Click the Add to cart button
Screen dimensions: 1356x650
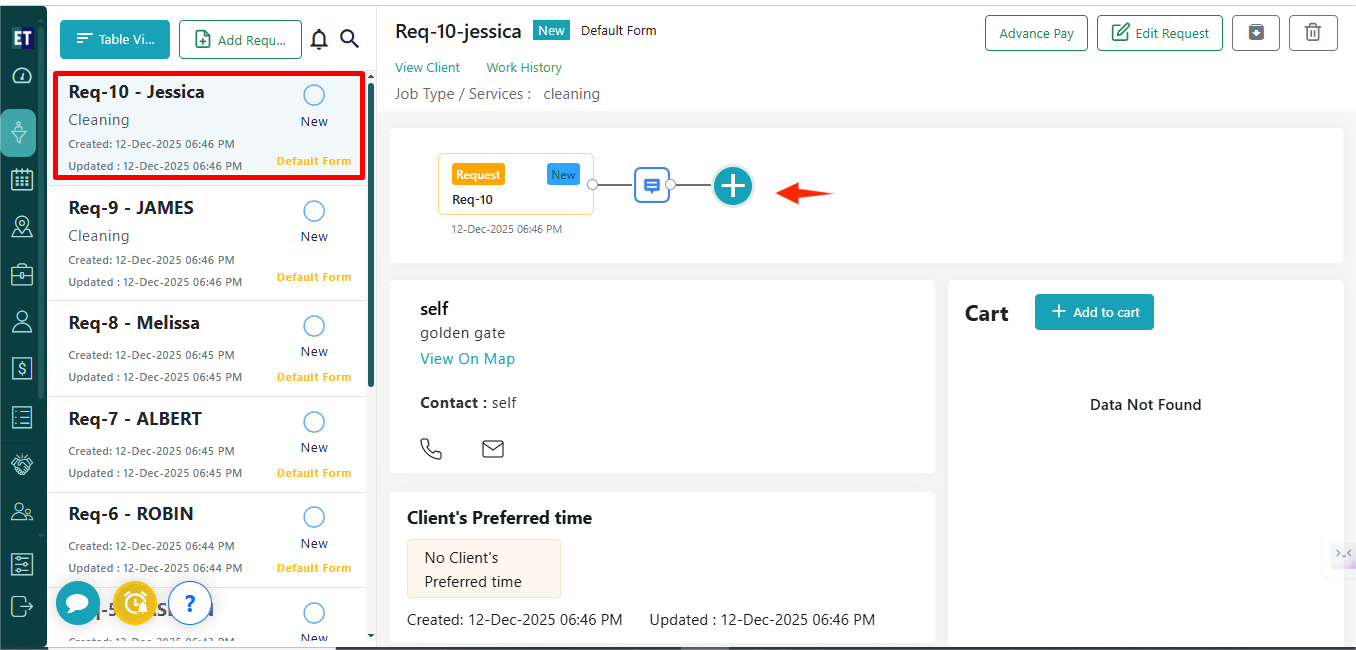click(1094, 312)
